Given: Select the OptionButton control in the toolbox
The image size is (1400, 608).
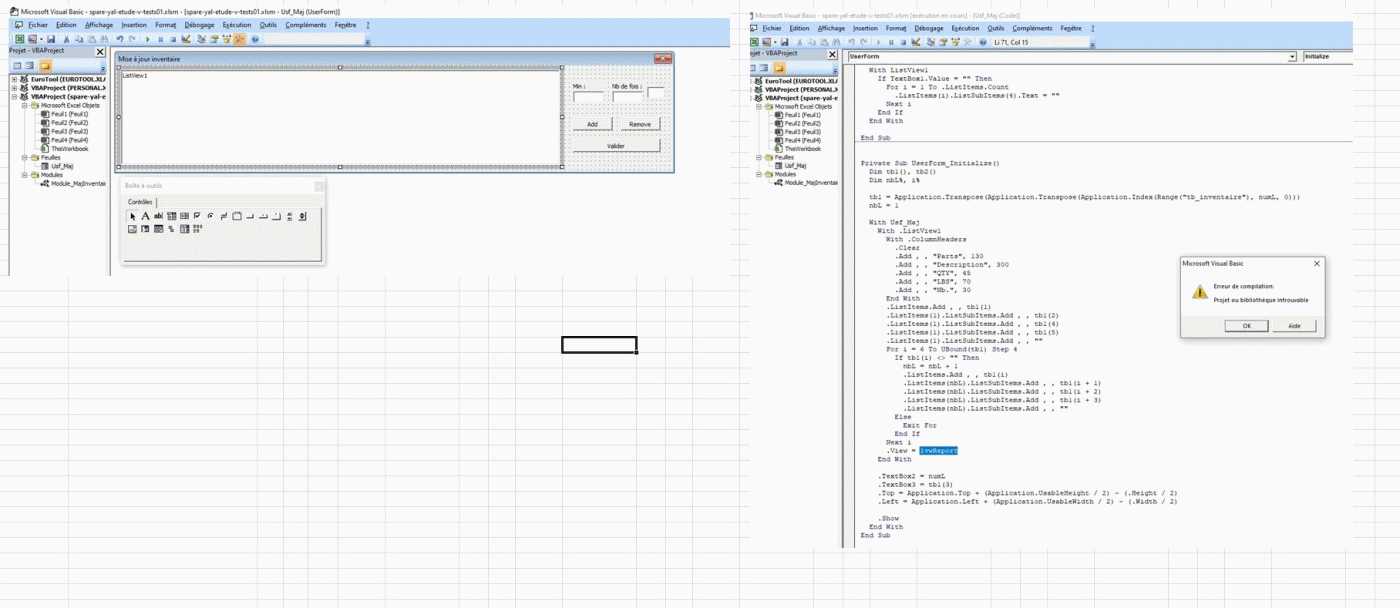Looking at the screenshot, I should coord(210,216).
